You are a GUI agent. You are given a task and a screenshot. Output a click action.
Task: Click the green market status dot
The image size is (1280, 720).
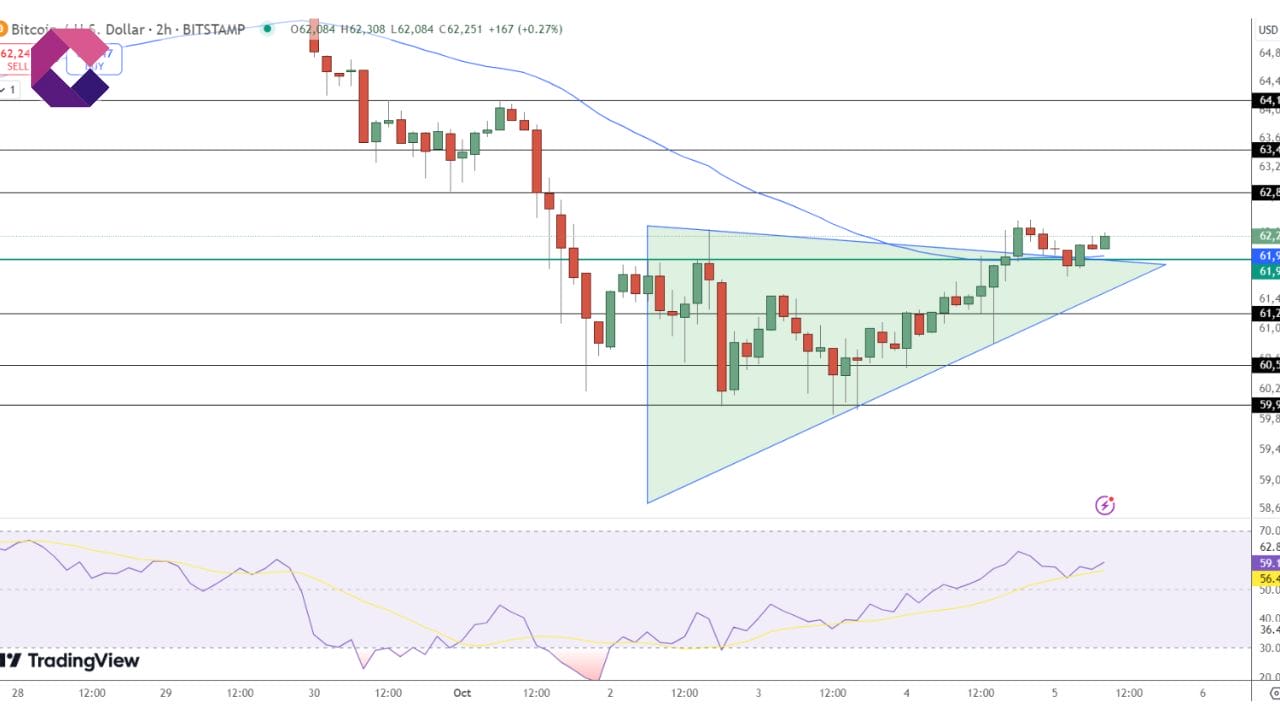point(267,29)
